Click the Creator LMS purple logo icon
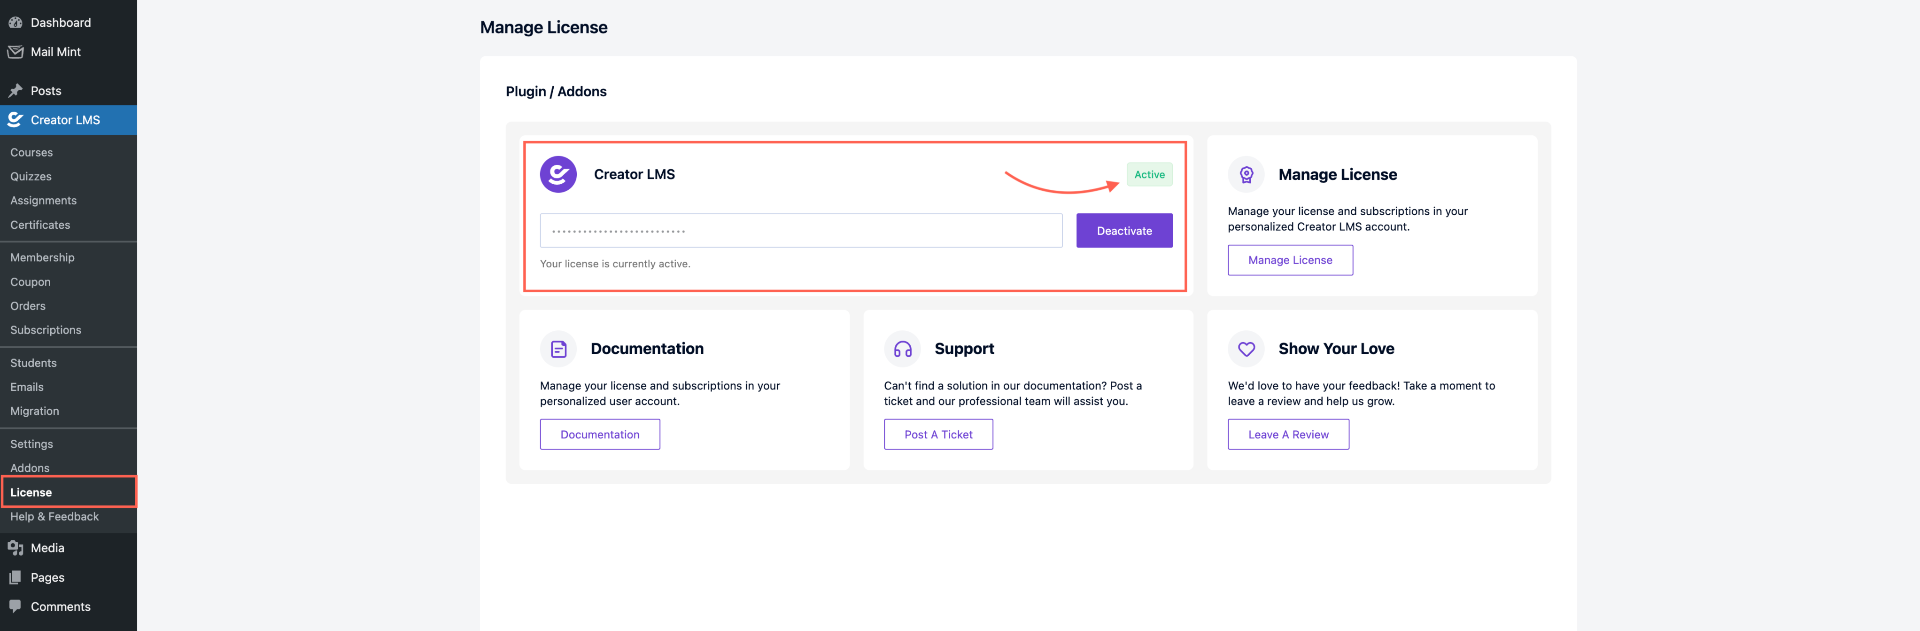 pos(558,175)
